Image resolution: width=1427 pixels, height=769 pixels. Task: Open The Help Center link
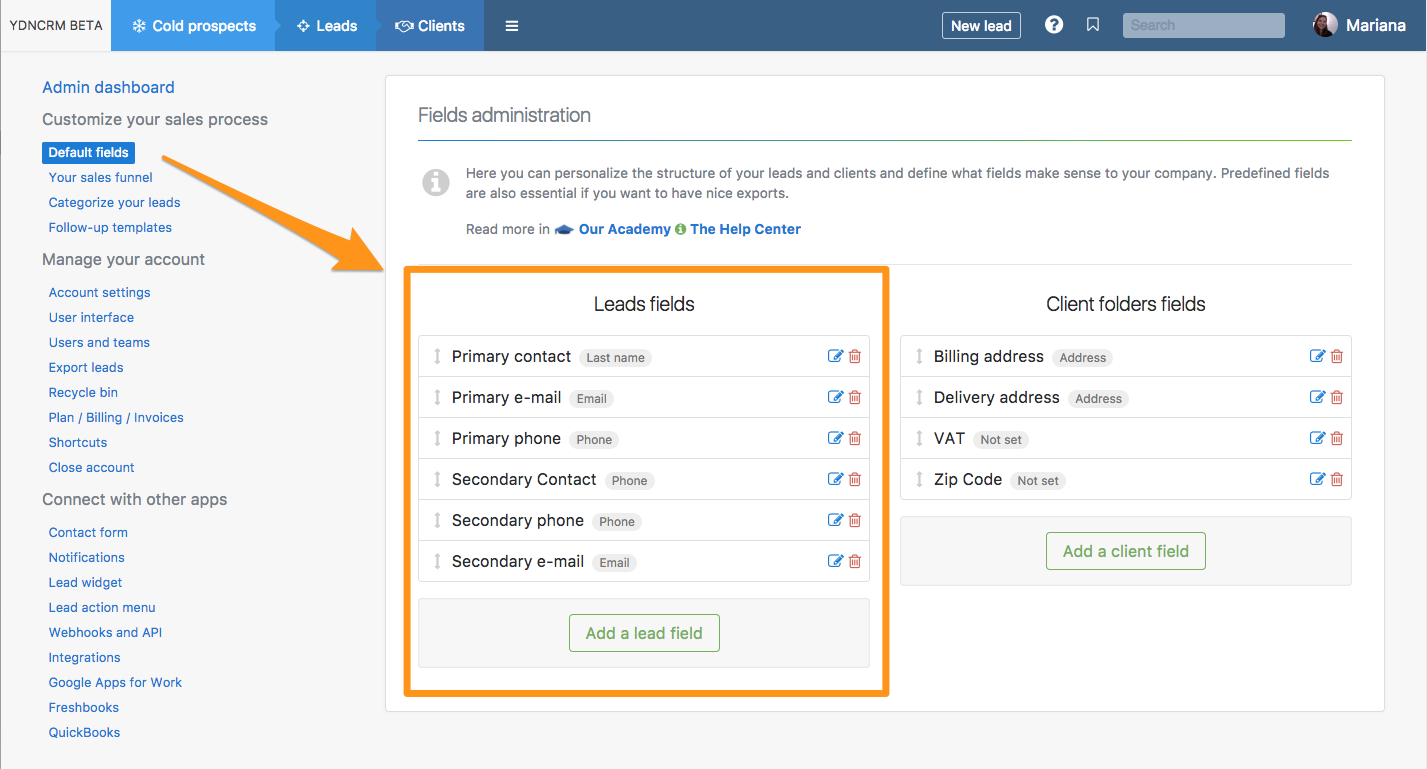[x=745, y=229]
